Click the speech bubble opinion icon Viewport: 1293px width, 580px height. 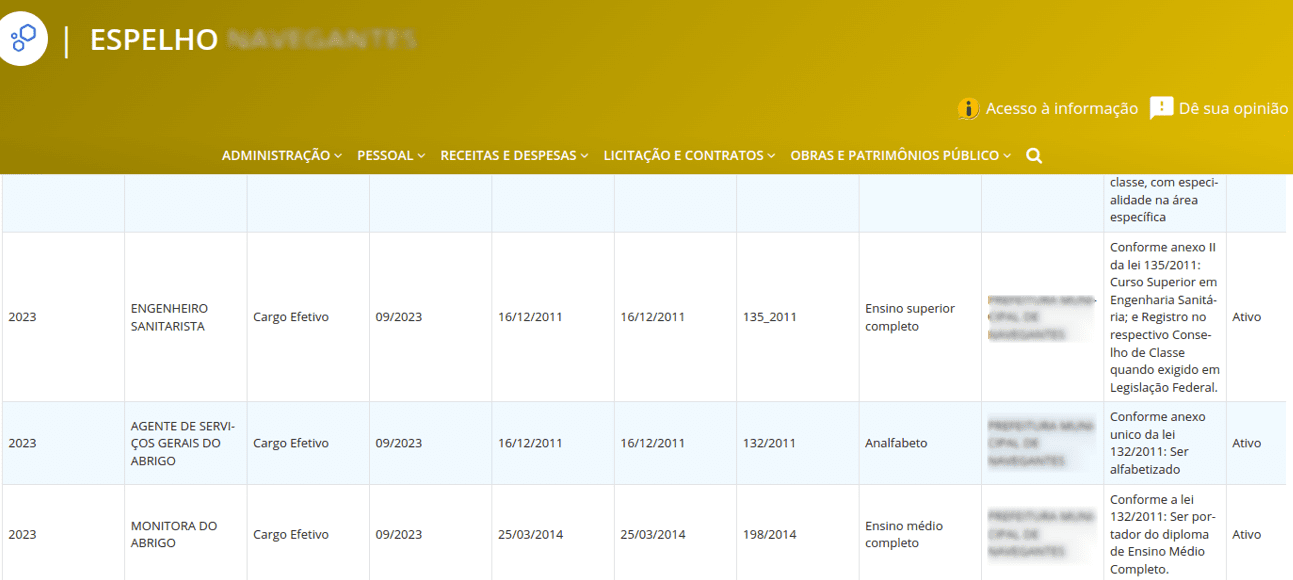coord(1161,109)
